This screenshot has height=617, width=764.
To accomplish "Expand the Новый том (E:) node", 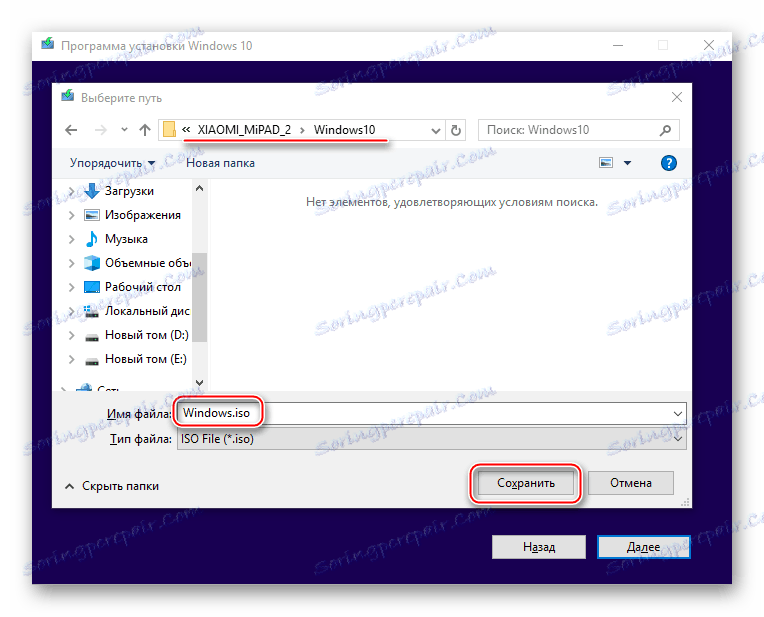I will 72,359.
